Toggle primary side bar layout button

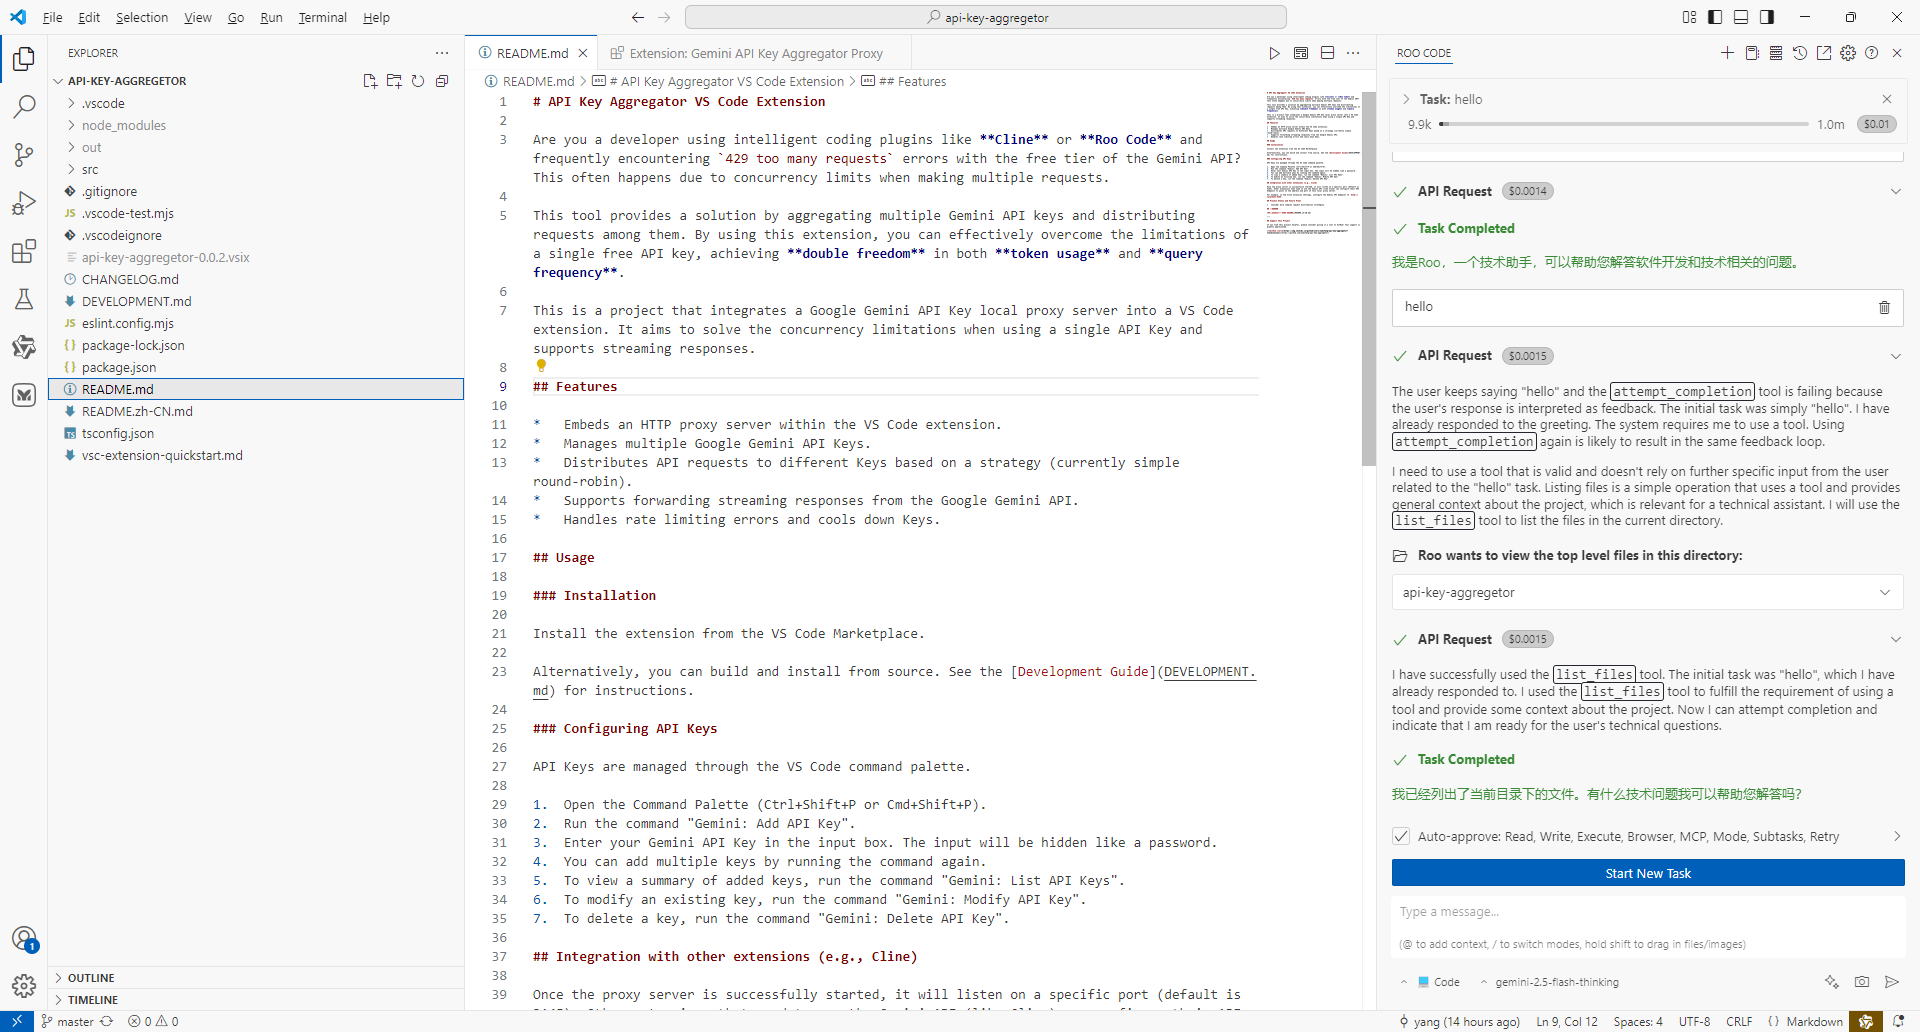pos(1715,17)
